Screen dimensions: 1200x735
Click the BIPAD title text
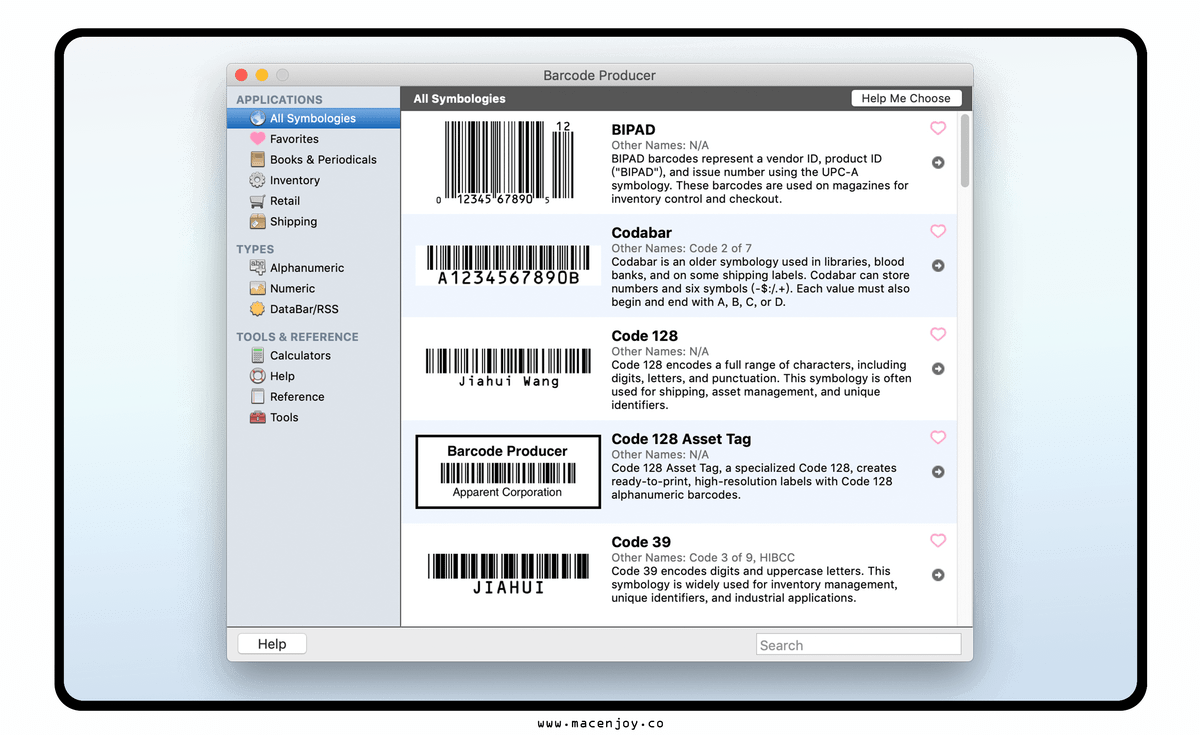point(633,130)
